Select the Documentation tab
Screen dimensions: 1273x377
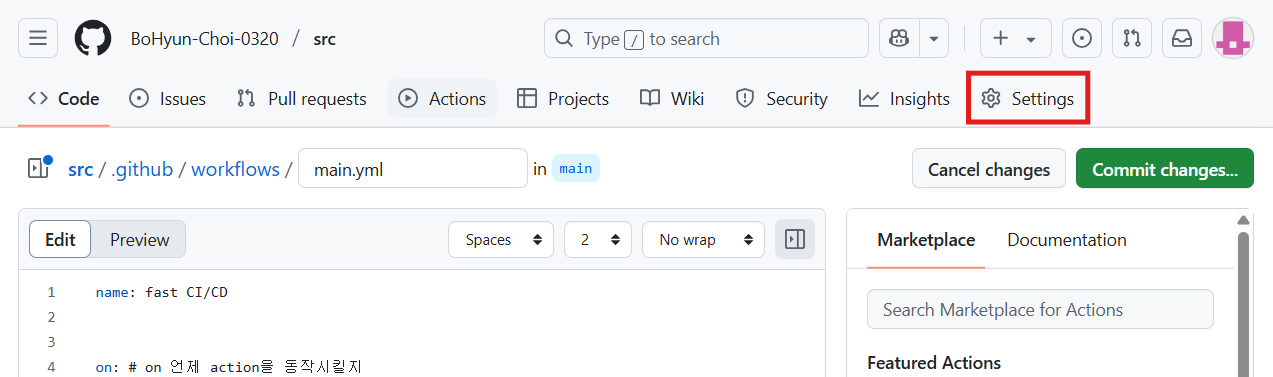(1067, 240)
